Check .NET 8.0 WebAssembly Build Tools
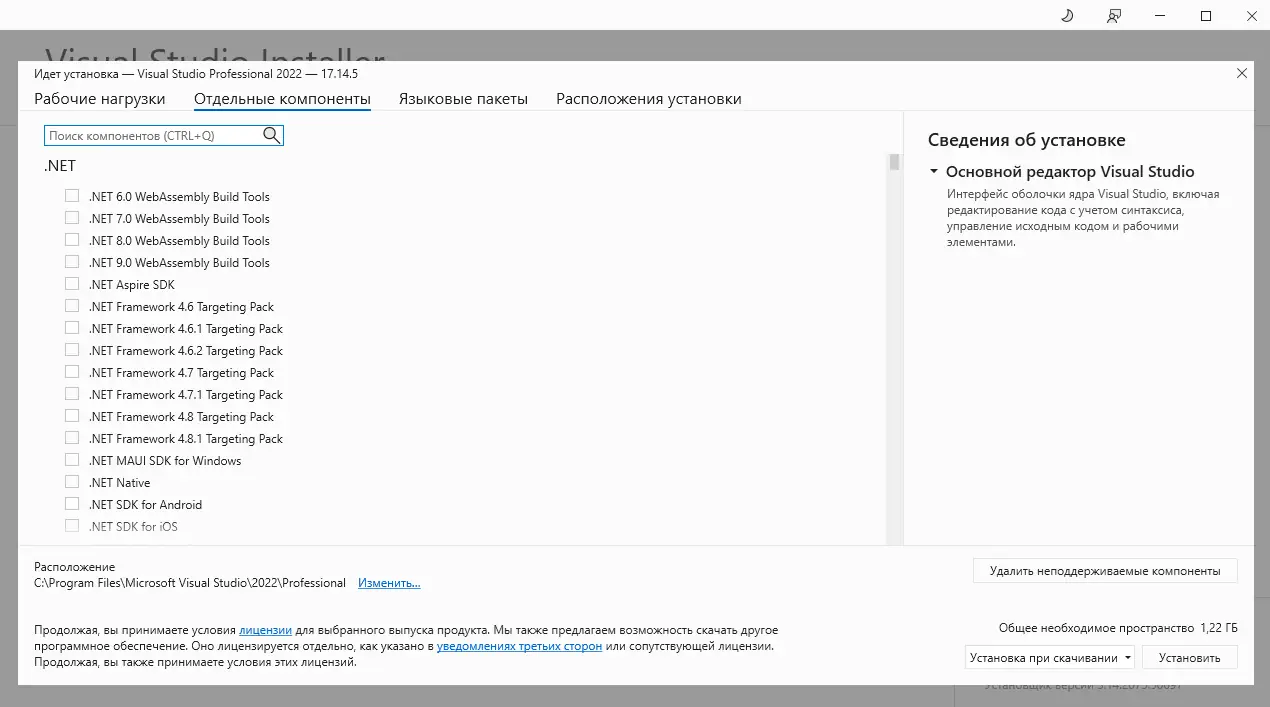1270x707 pixels. click(x=72, y=240)
